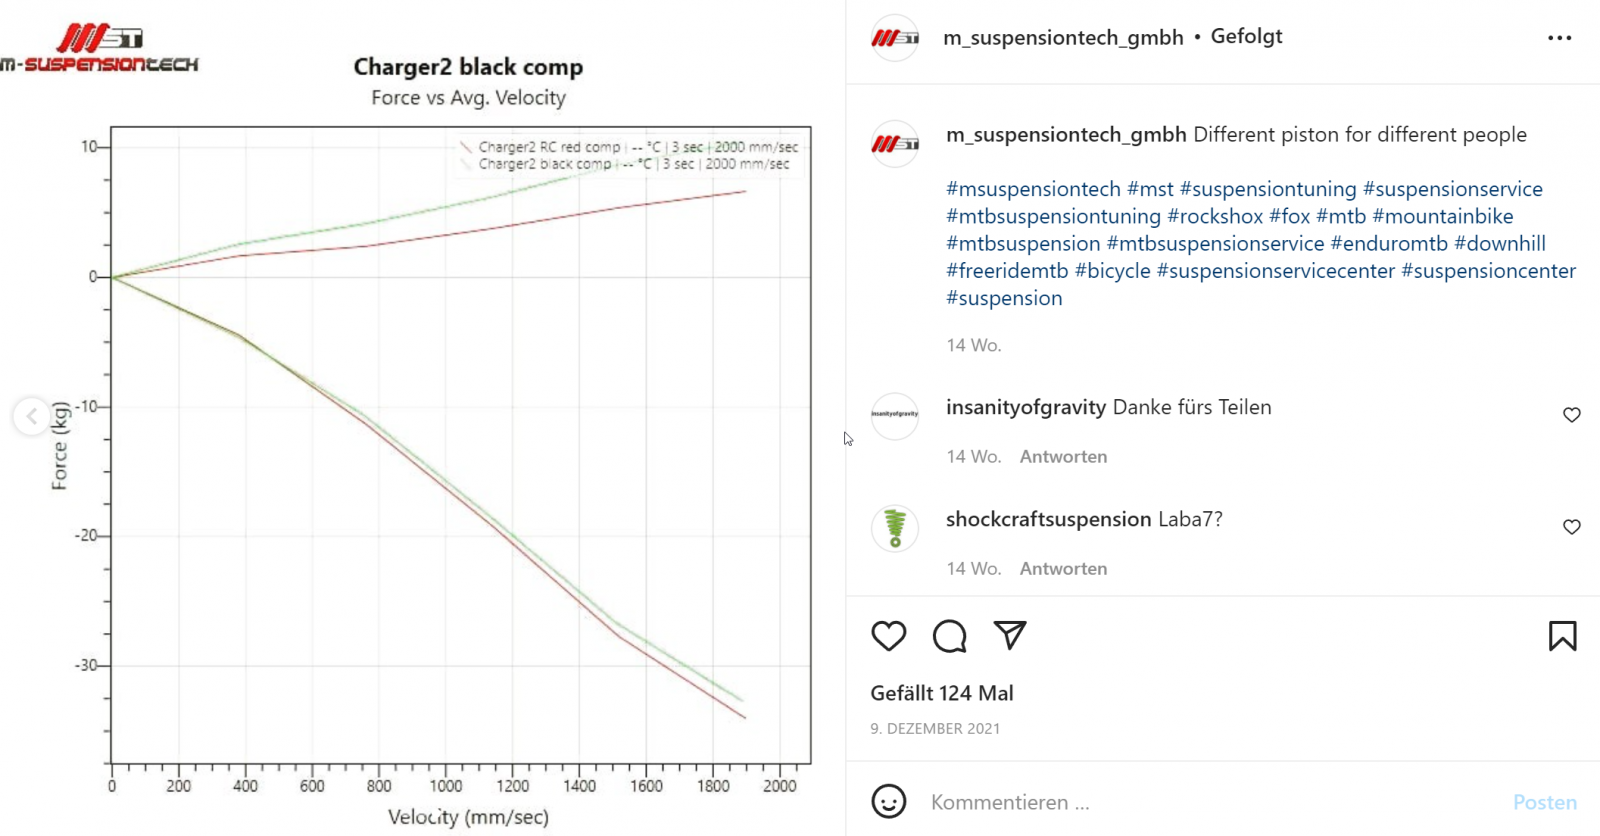Go to the previous image arrow

[x=32, y=416]
